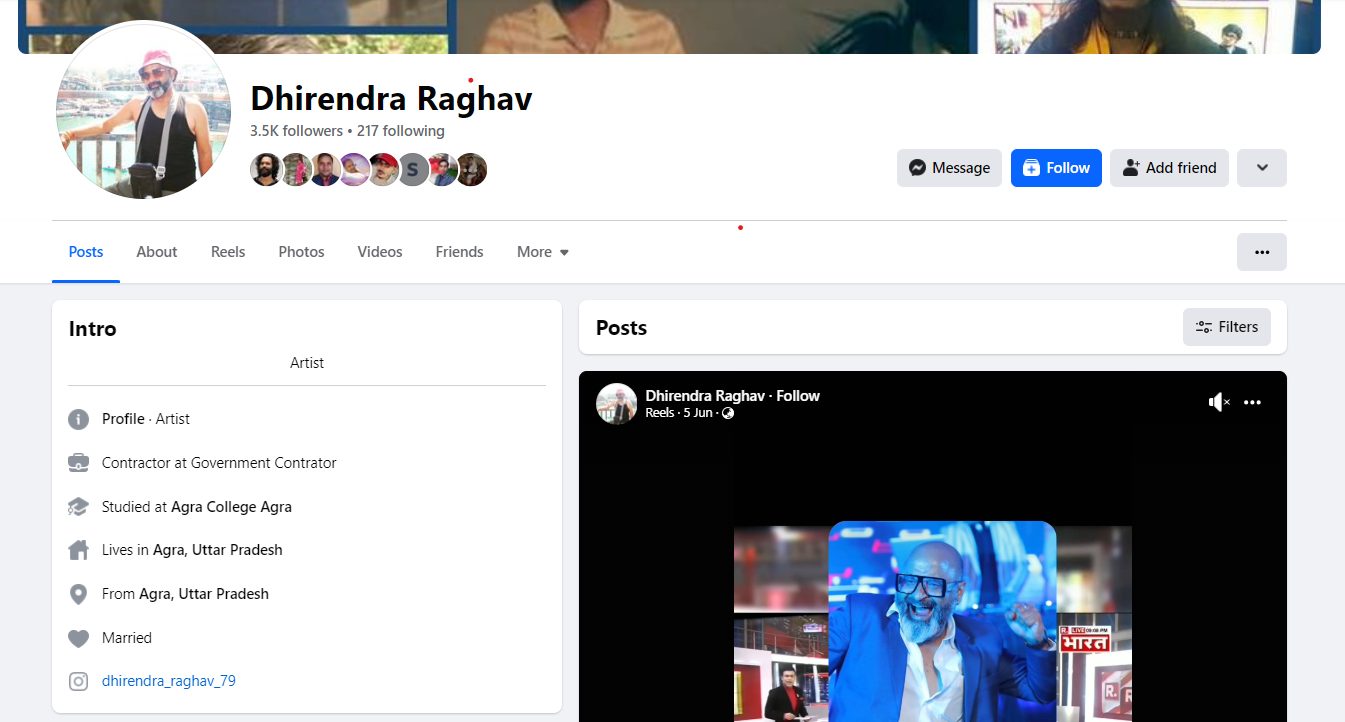The height and width of the screenshot is (722, 1345).
Task: Open the reel post's three-dot options
Action: tap(1253, 402)
